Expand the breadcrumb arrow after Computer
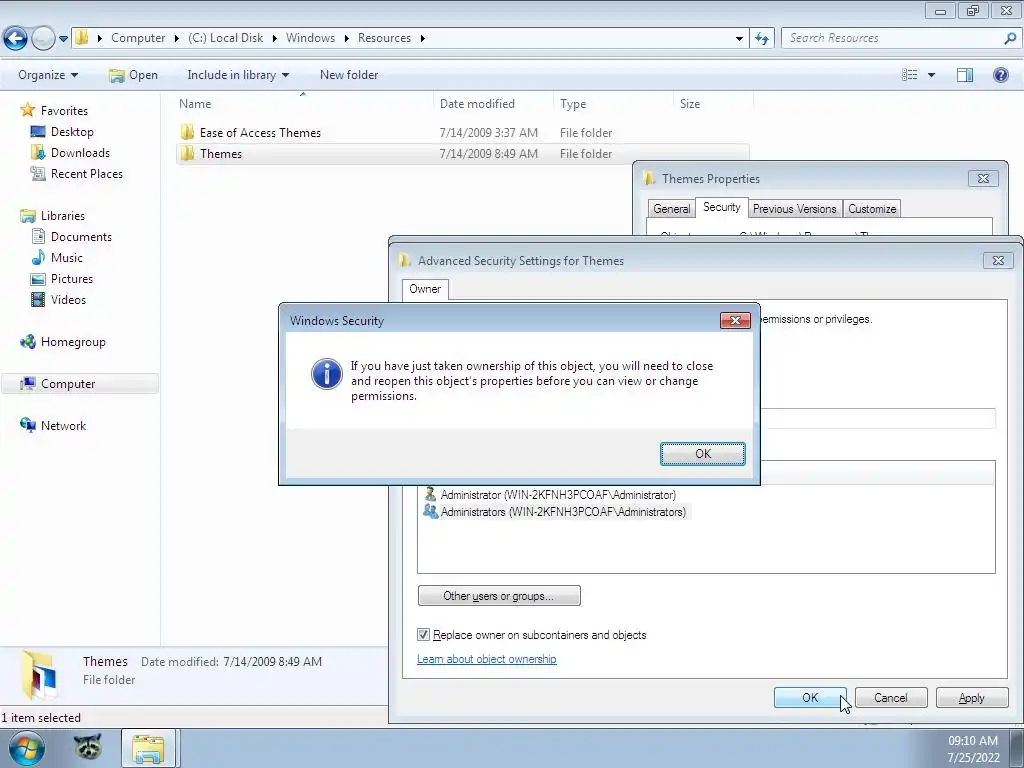This screenshot has height=768, width=1024. [176, 39]
